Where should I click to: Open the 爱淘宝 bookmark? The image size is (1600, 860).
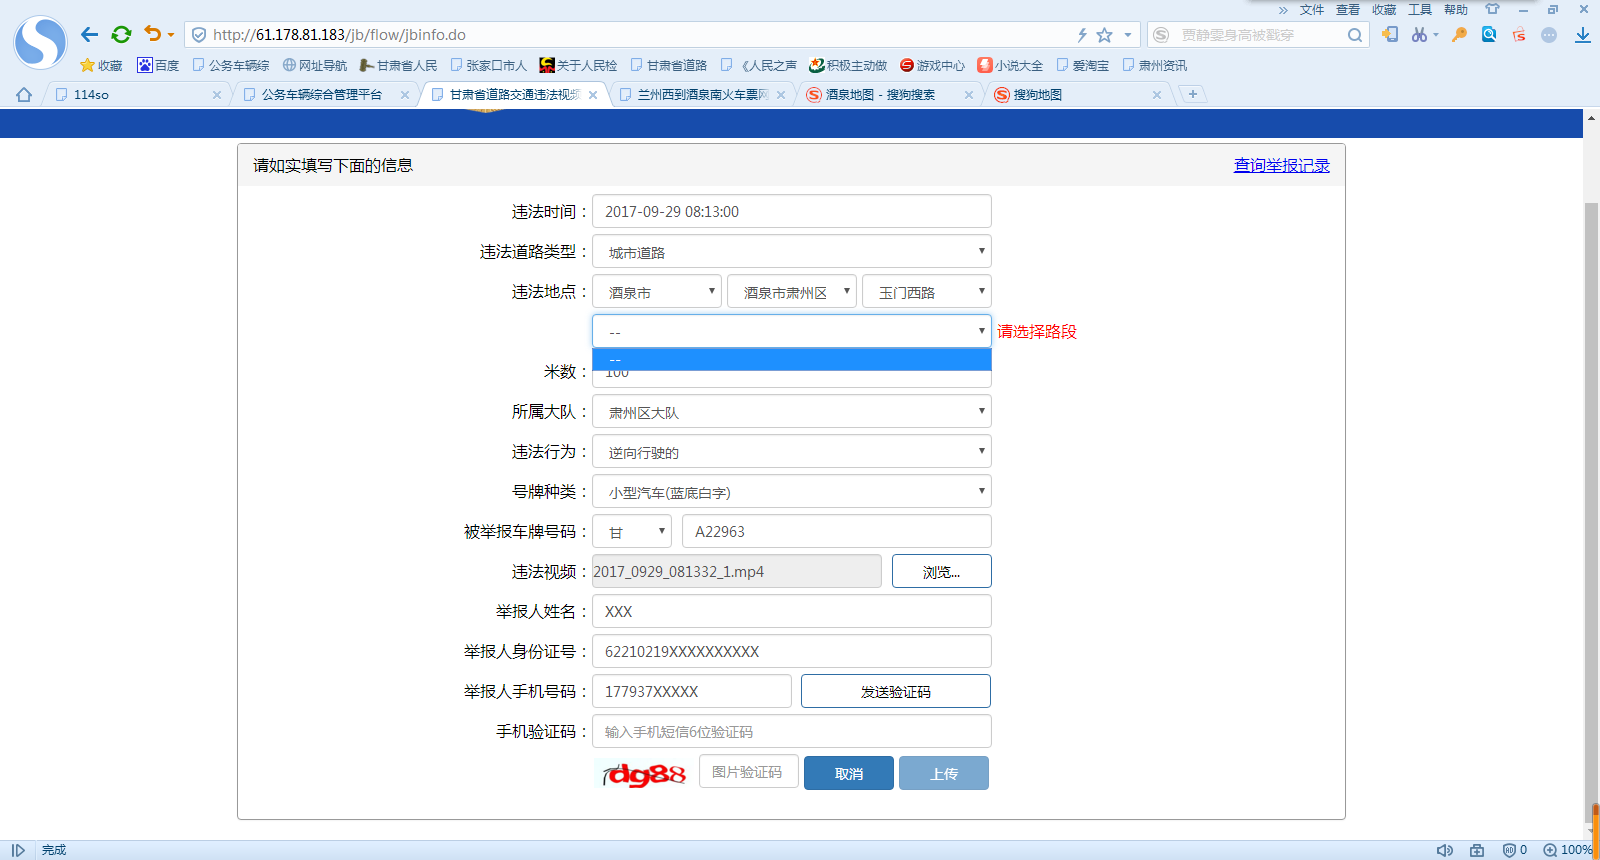point(1083,65)
